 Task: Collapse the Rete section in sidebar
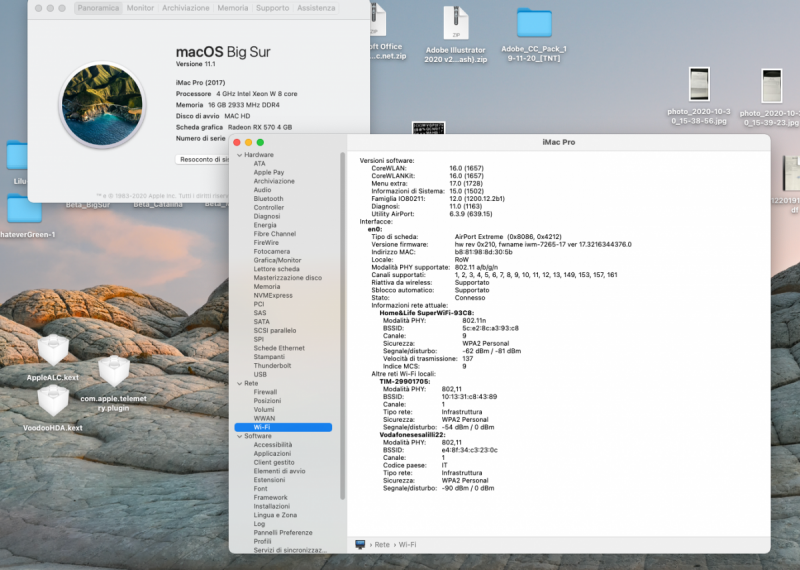240,383
